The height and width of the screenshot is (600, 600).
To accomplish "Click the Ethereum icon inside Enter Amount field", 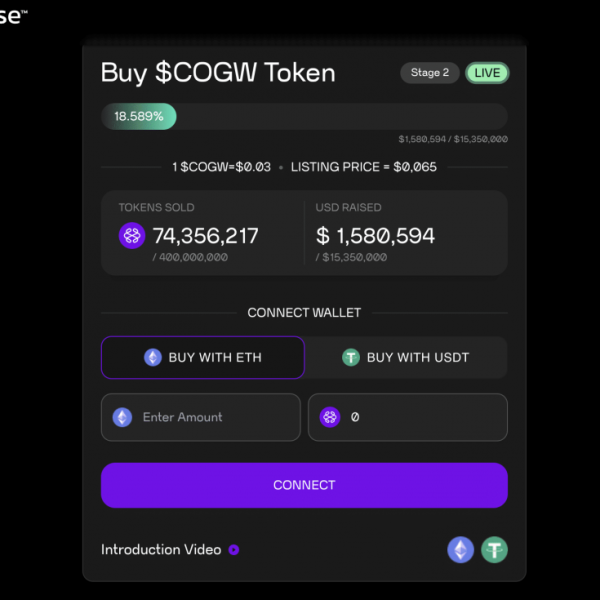I will pyautogui.click(x=122, y=417).
